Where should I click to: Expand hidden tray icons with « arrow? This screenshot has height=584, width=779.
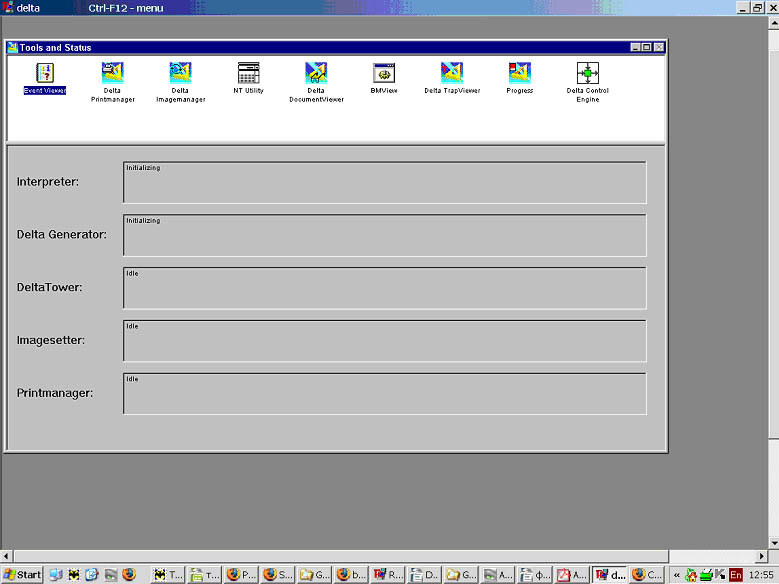[x=677, y=576]
